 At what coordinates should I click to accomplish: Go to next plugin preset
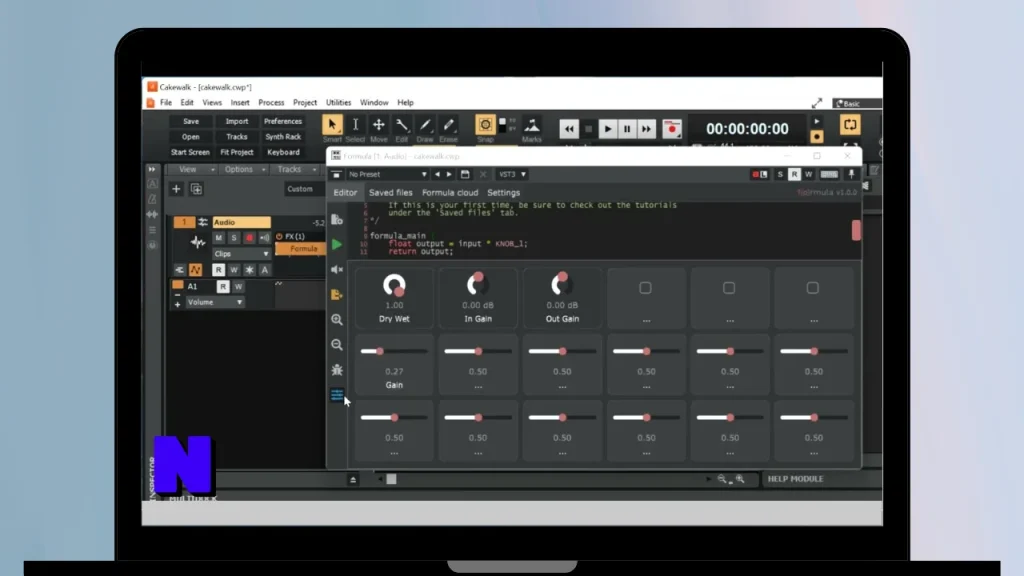pos(449,174)
